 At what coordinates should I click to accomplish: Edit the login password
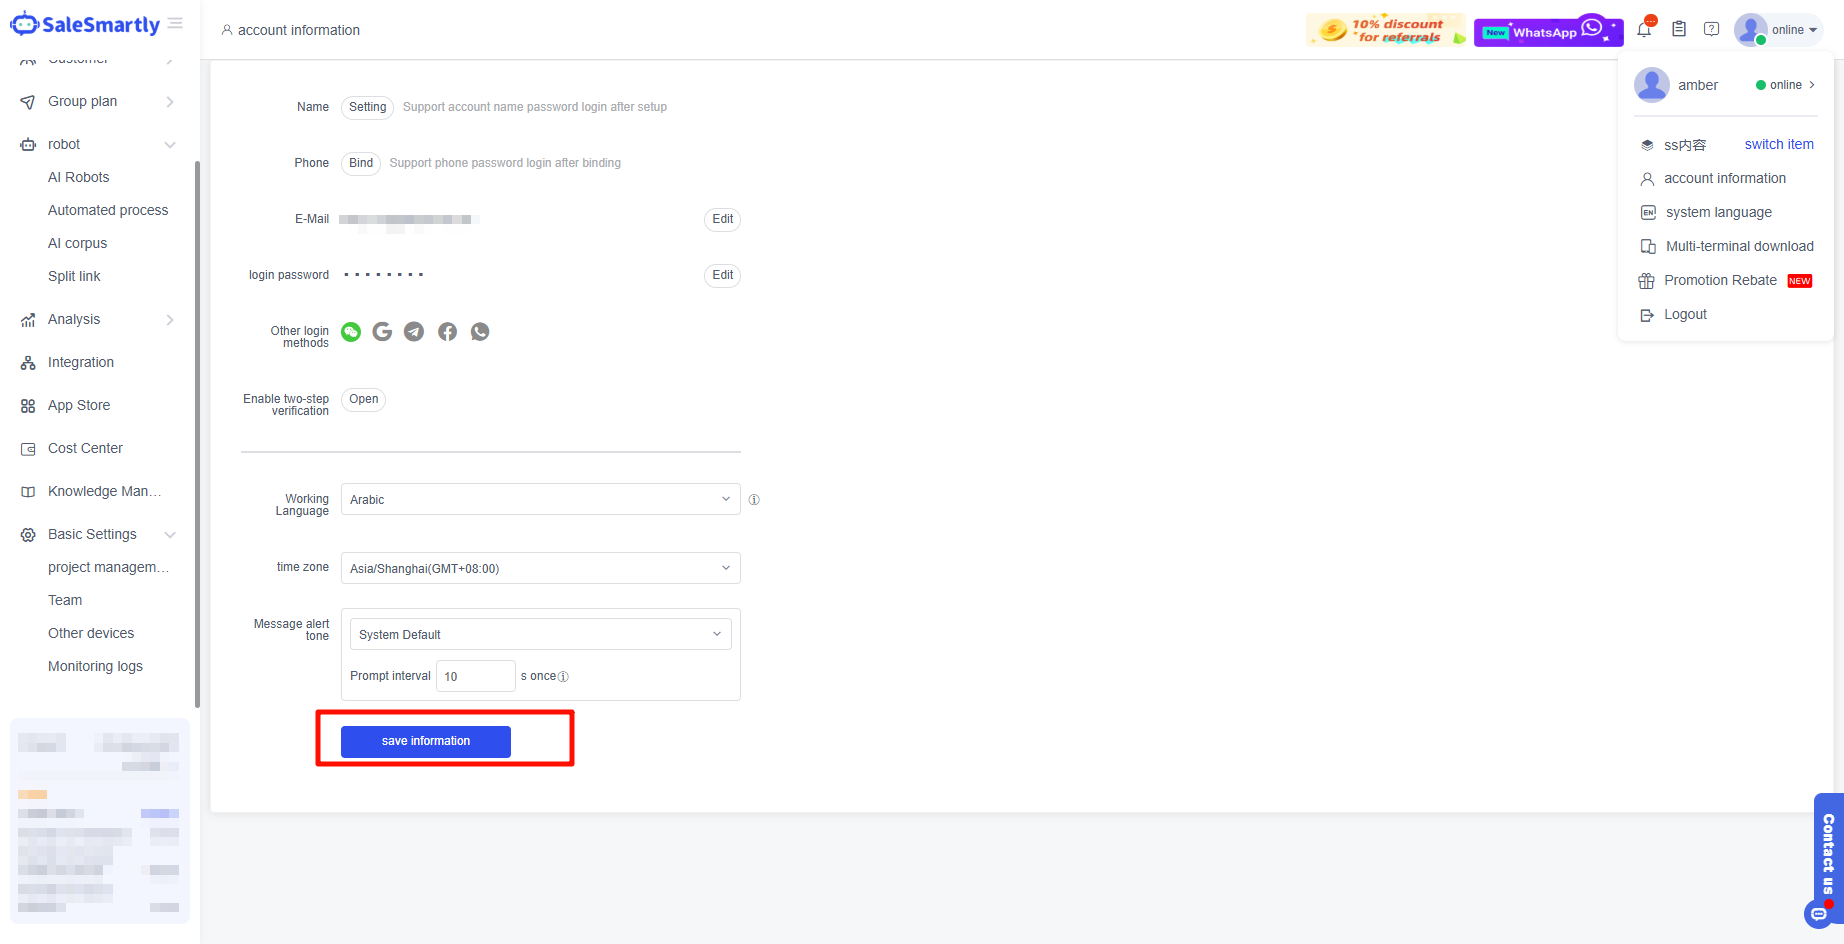[x=722, y=276]
